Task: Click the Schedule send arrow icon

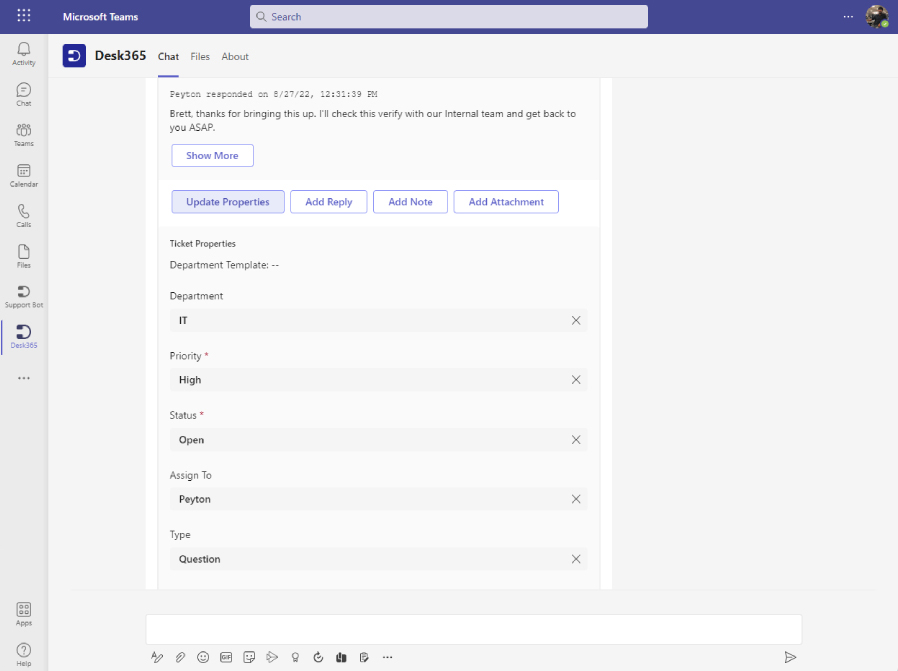Action: pyautogui.click(x=272, y=657)
